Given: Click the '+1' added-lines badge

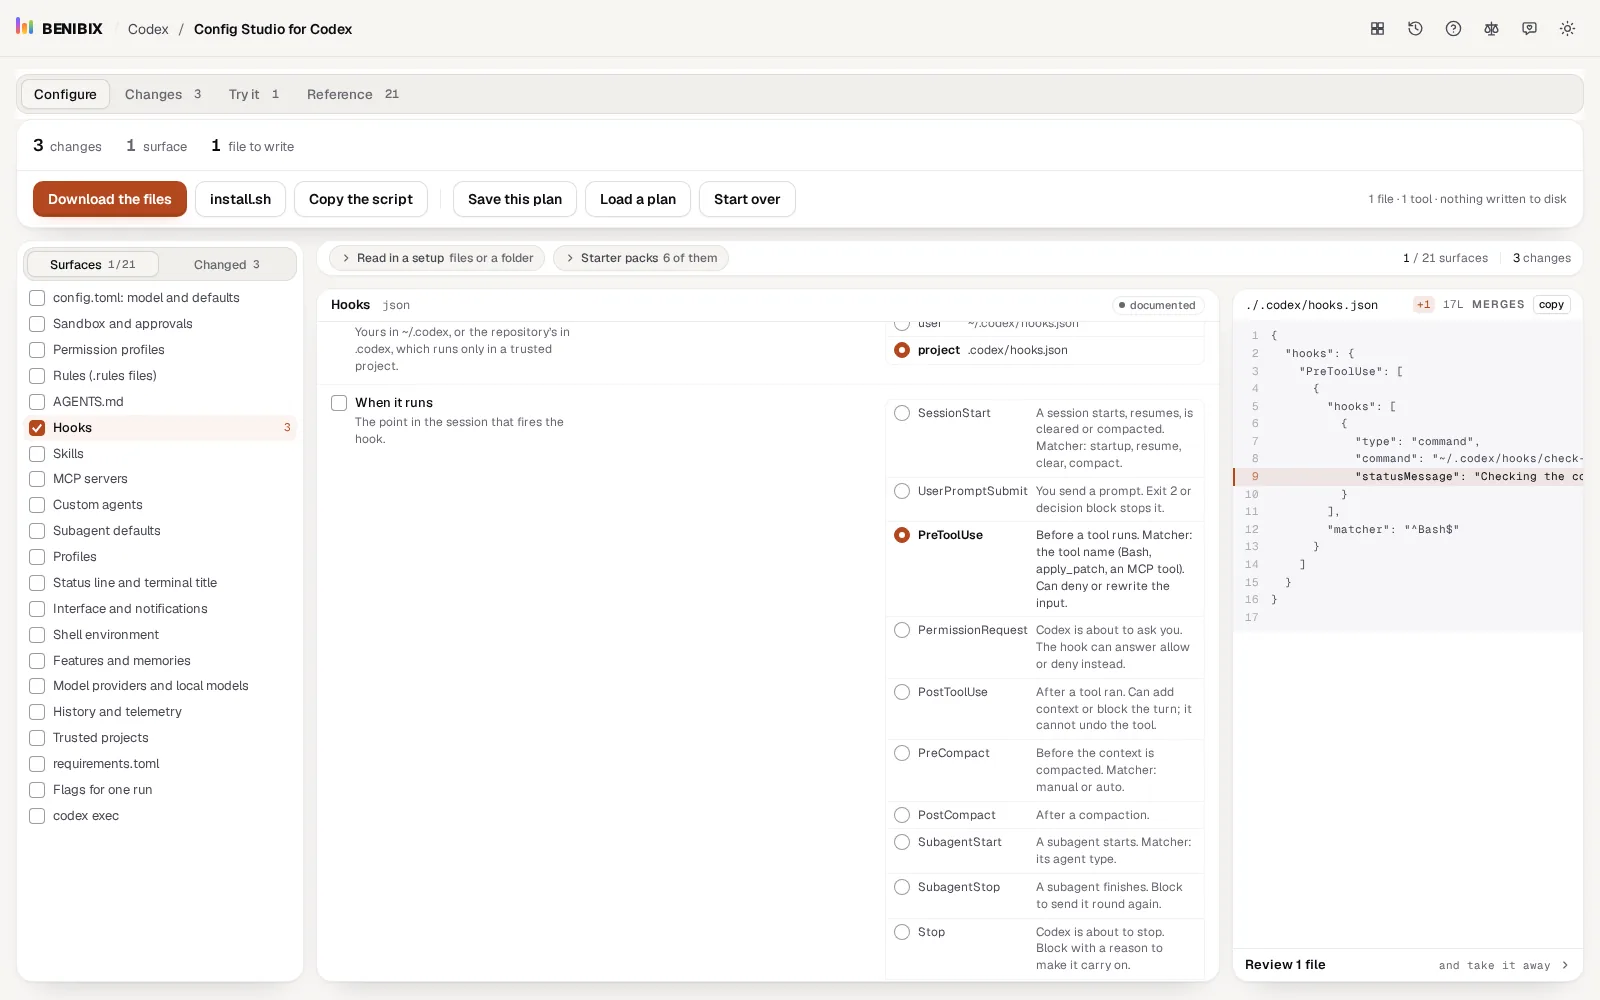Looking at the screenshot, I should pos(1424,305).
